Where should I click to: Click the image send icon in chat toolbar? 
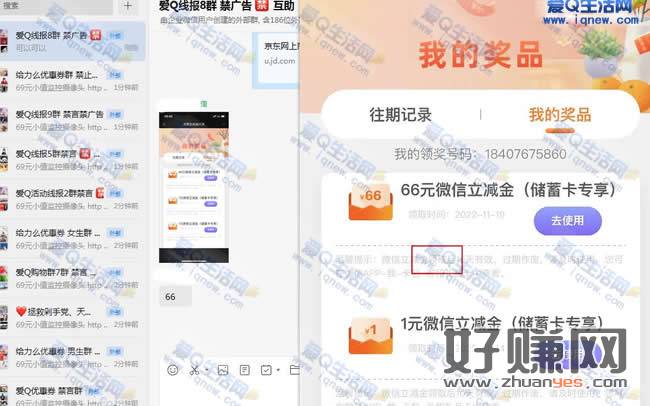223,370
